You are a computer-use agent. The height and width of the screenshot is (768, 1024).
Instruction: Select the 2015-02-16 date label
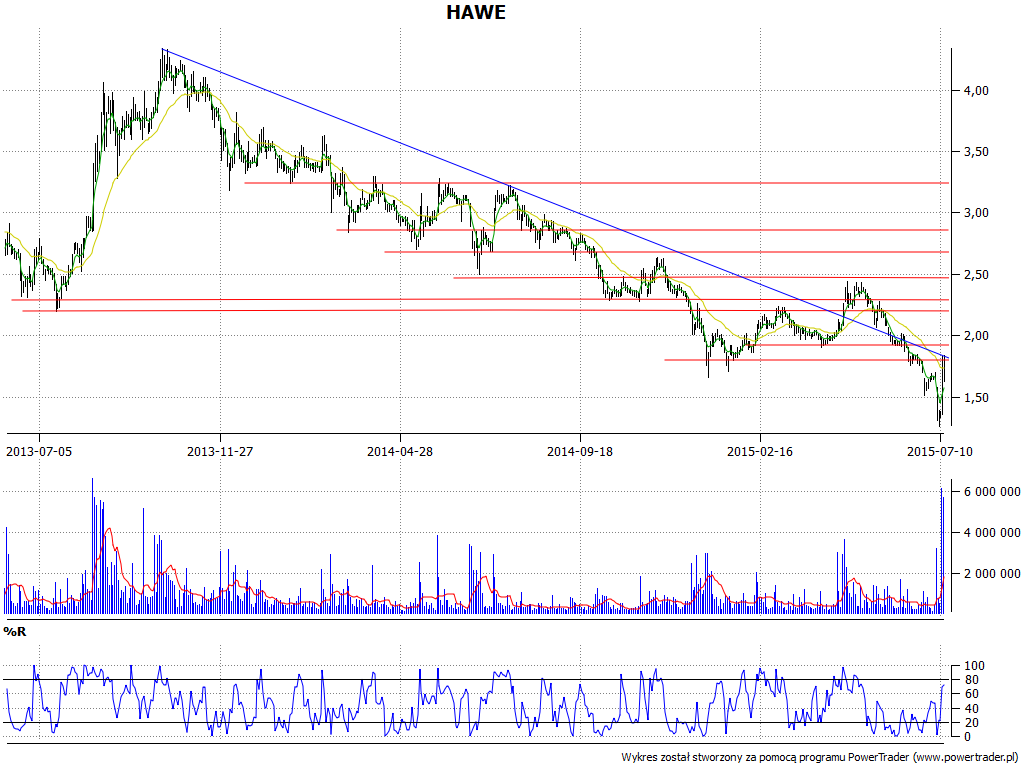coord(760,451)
